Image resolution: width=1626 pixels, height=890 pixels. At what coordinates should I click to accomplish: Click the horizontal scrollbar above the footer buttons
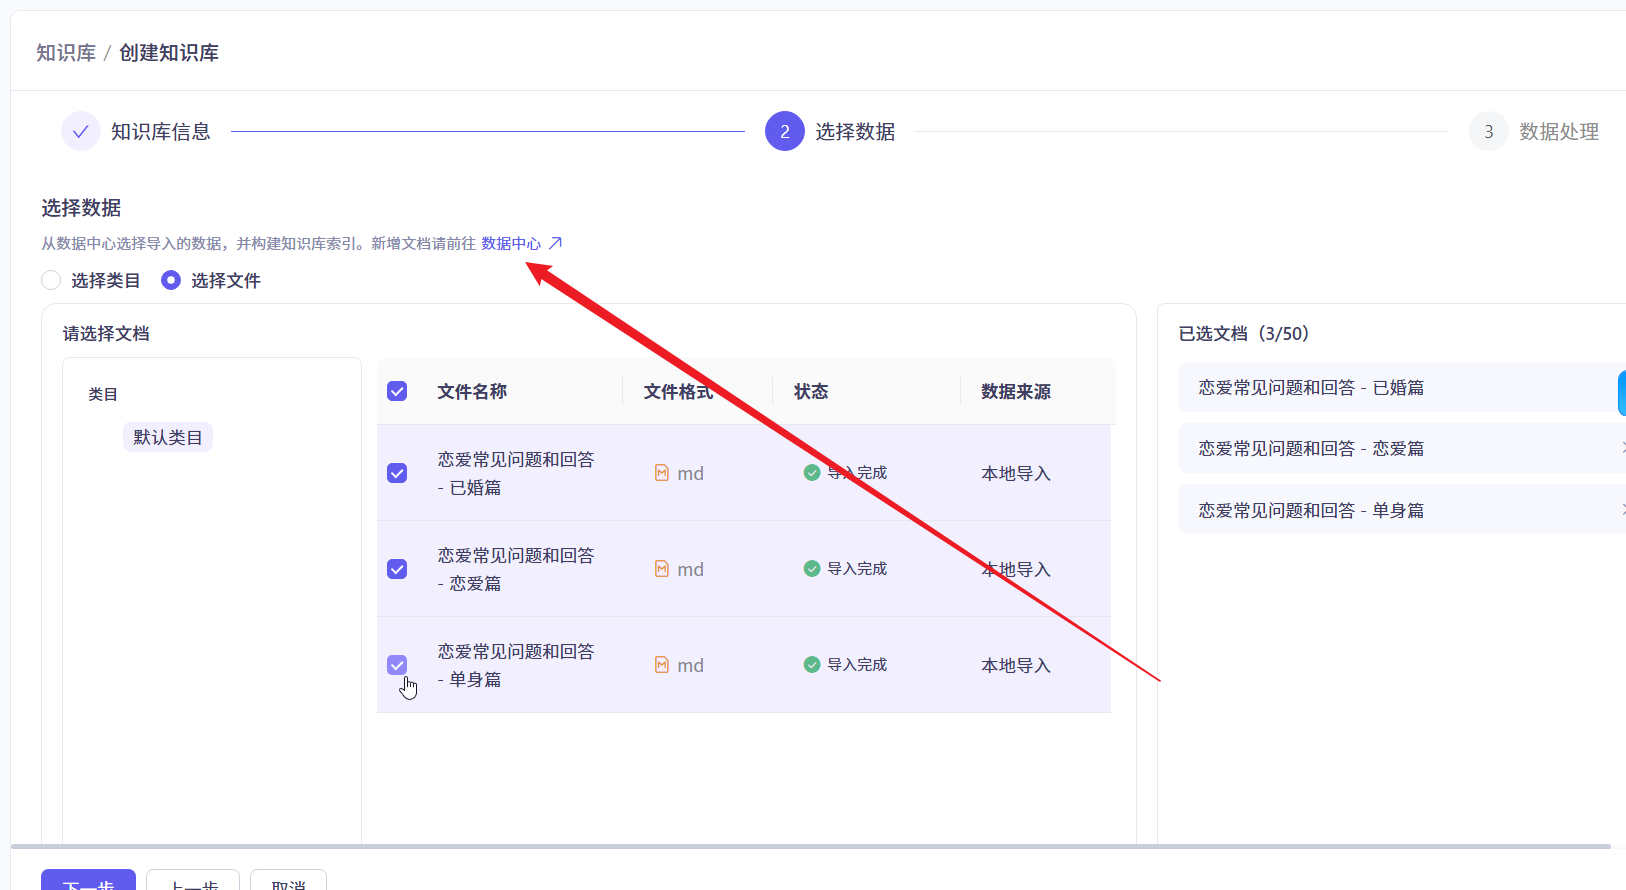click(811, 847)
